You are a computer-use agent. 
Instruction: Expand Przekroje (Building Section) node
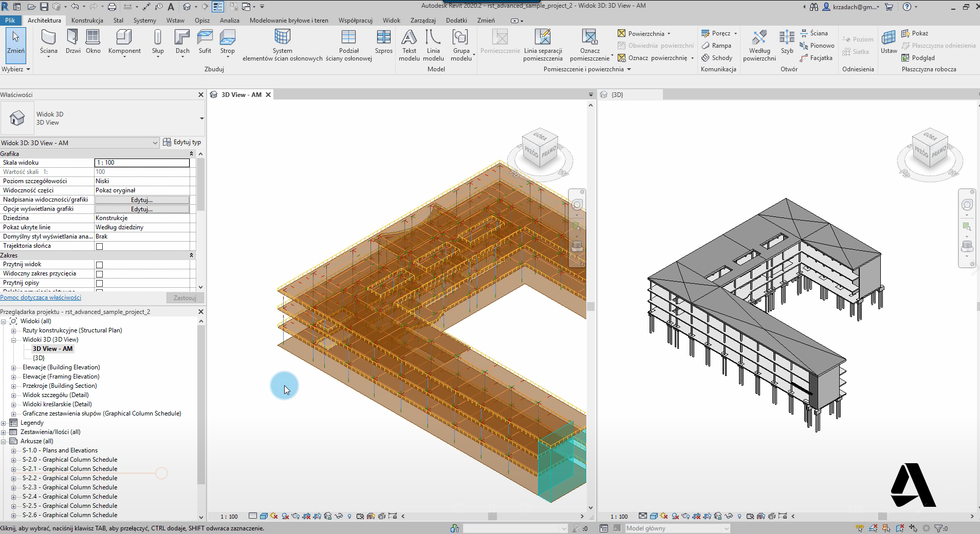point(13,386)
